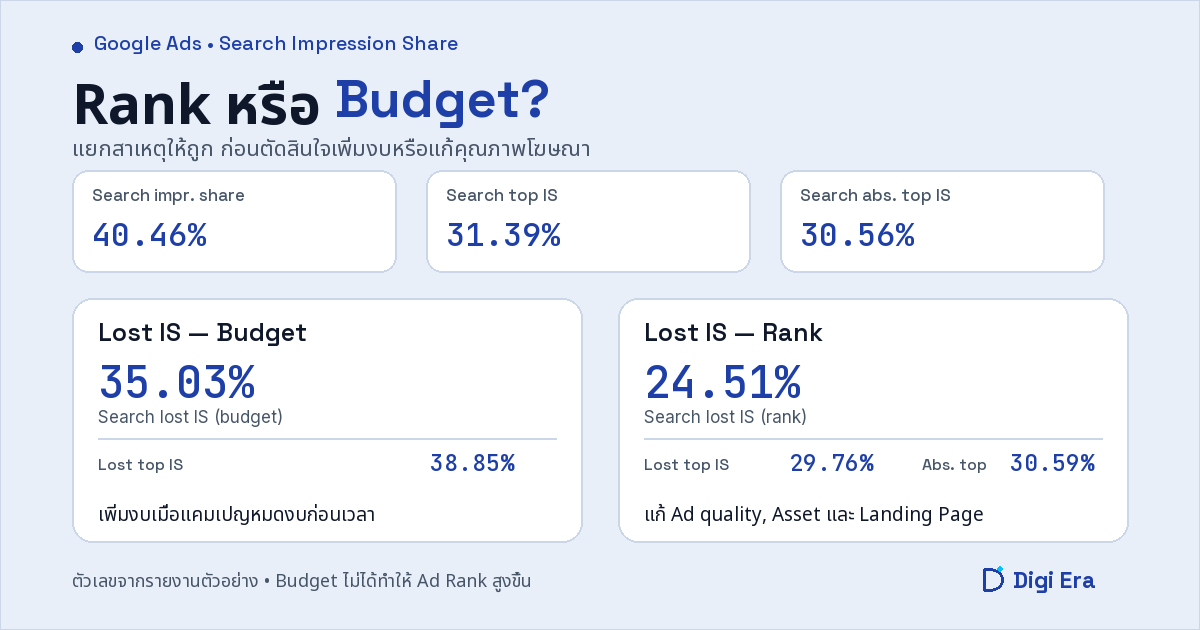Select the Search top IS card

coord(588,221)
